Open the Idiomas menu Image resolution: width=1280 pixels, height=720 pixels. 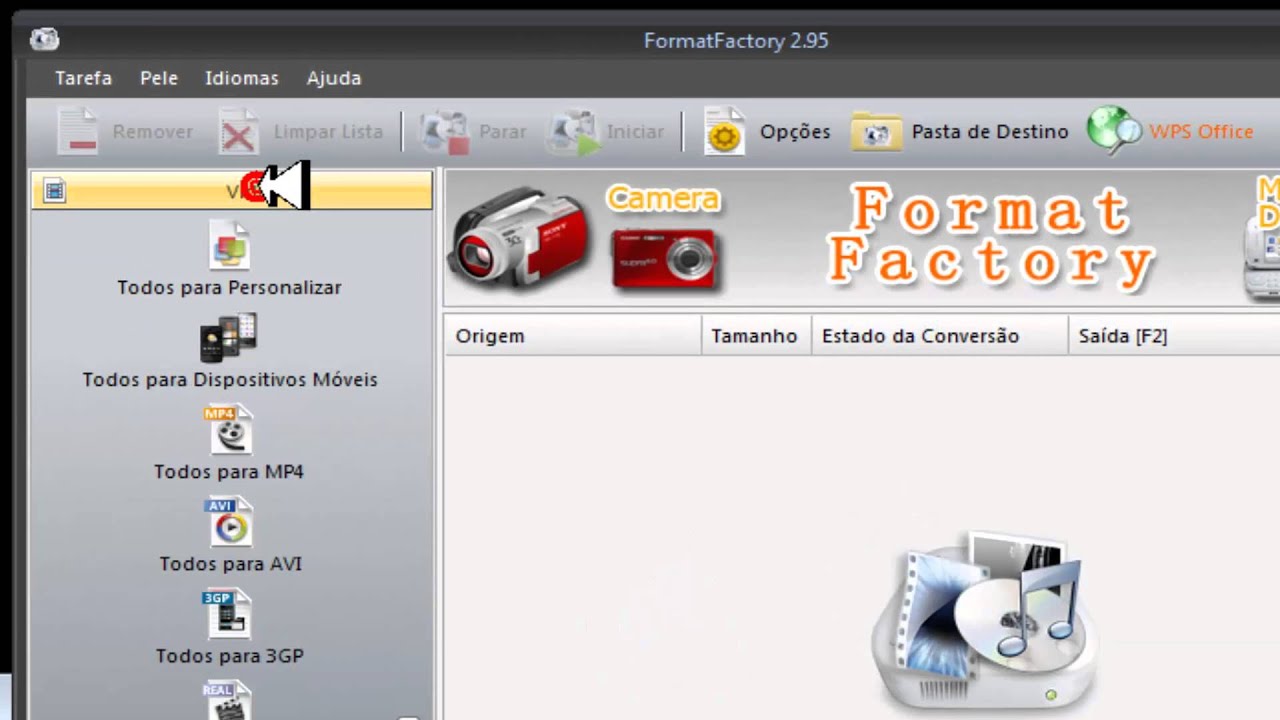241,78
